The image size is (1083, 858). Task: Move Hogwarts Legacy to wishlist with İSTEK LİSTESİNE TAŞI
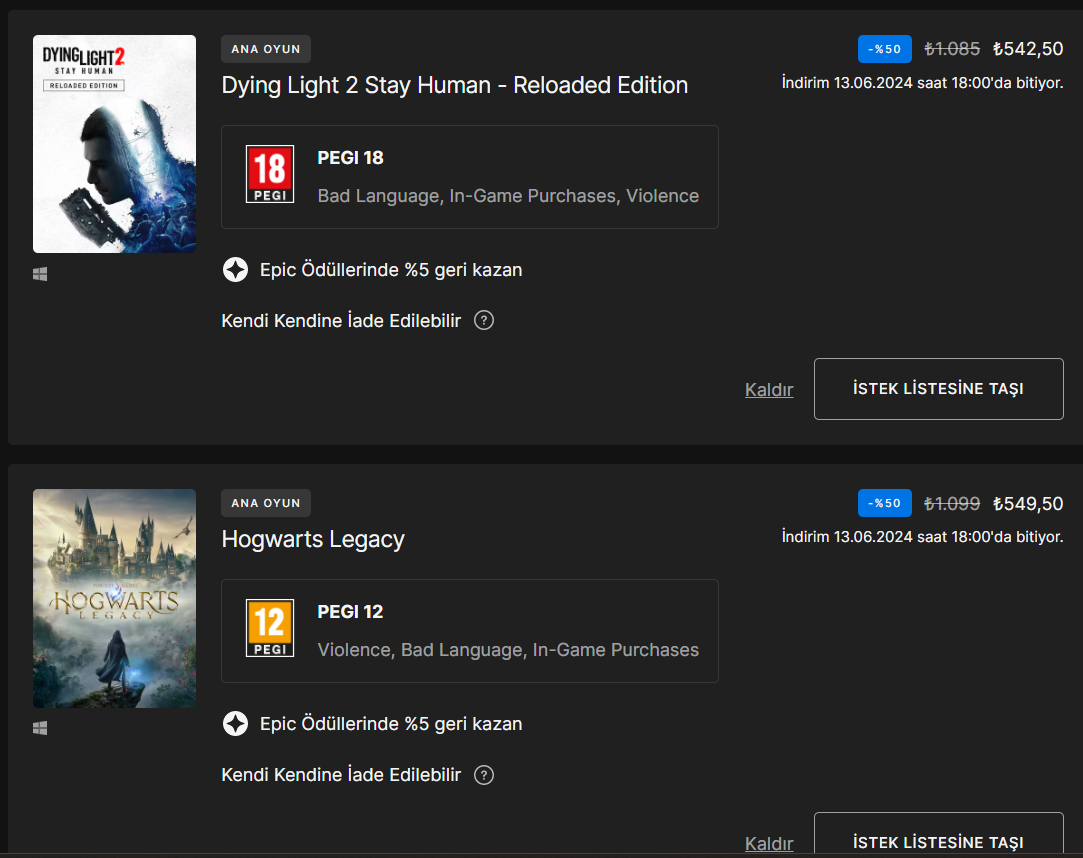coord(939,835)
